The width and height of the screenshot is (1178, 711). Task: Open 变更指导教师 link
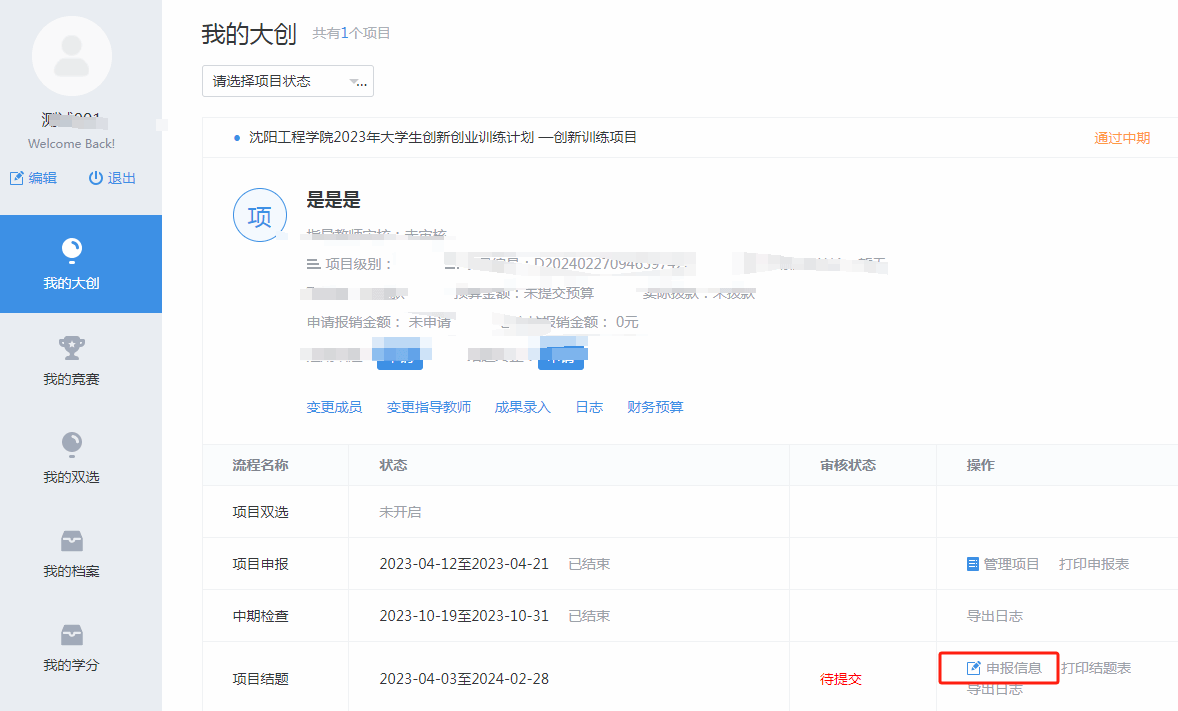429,407
